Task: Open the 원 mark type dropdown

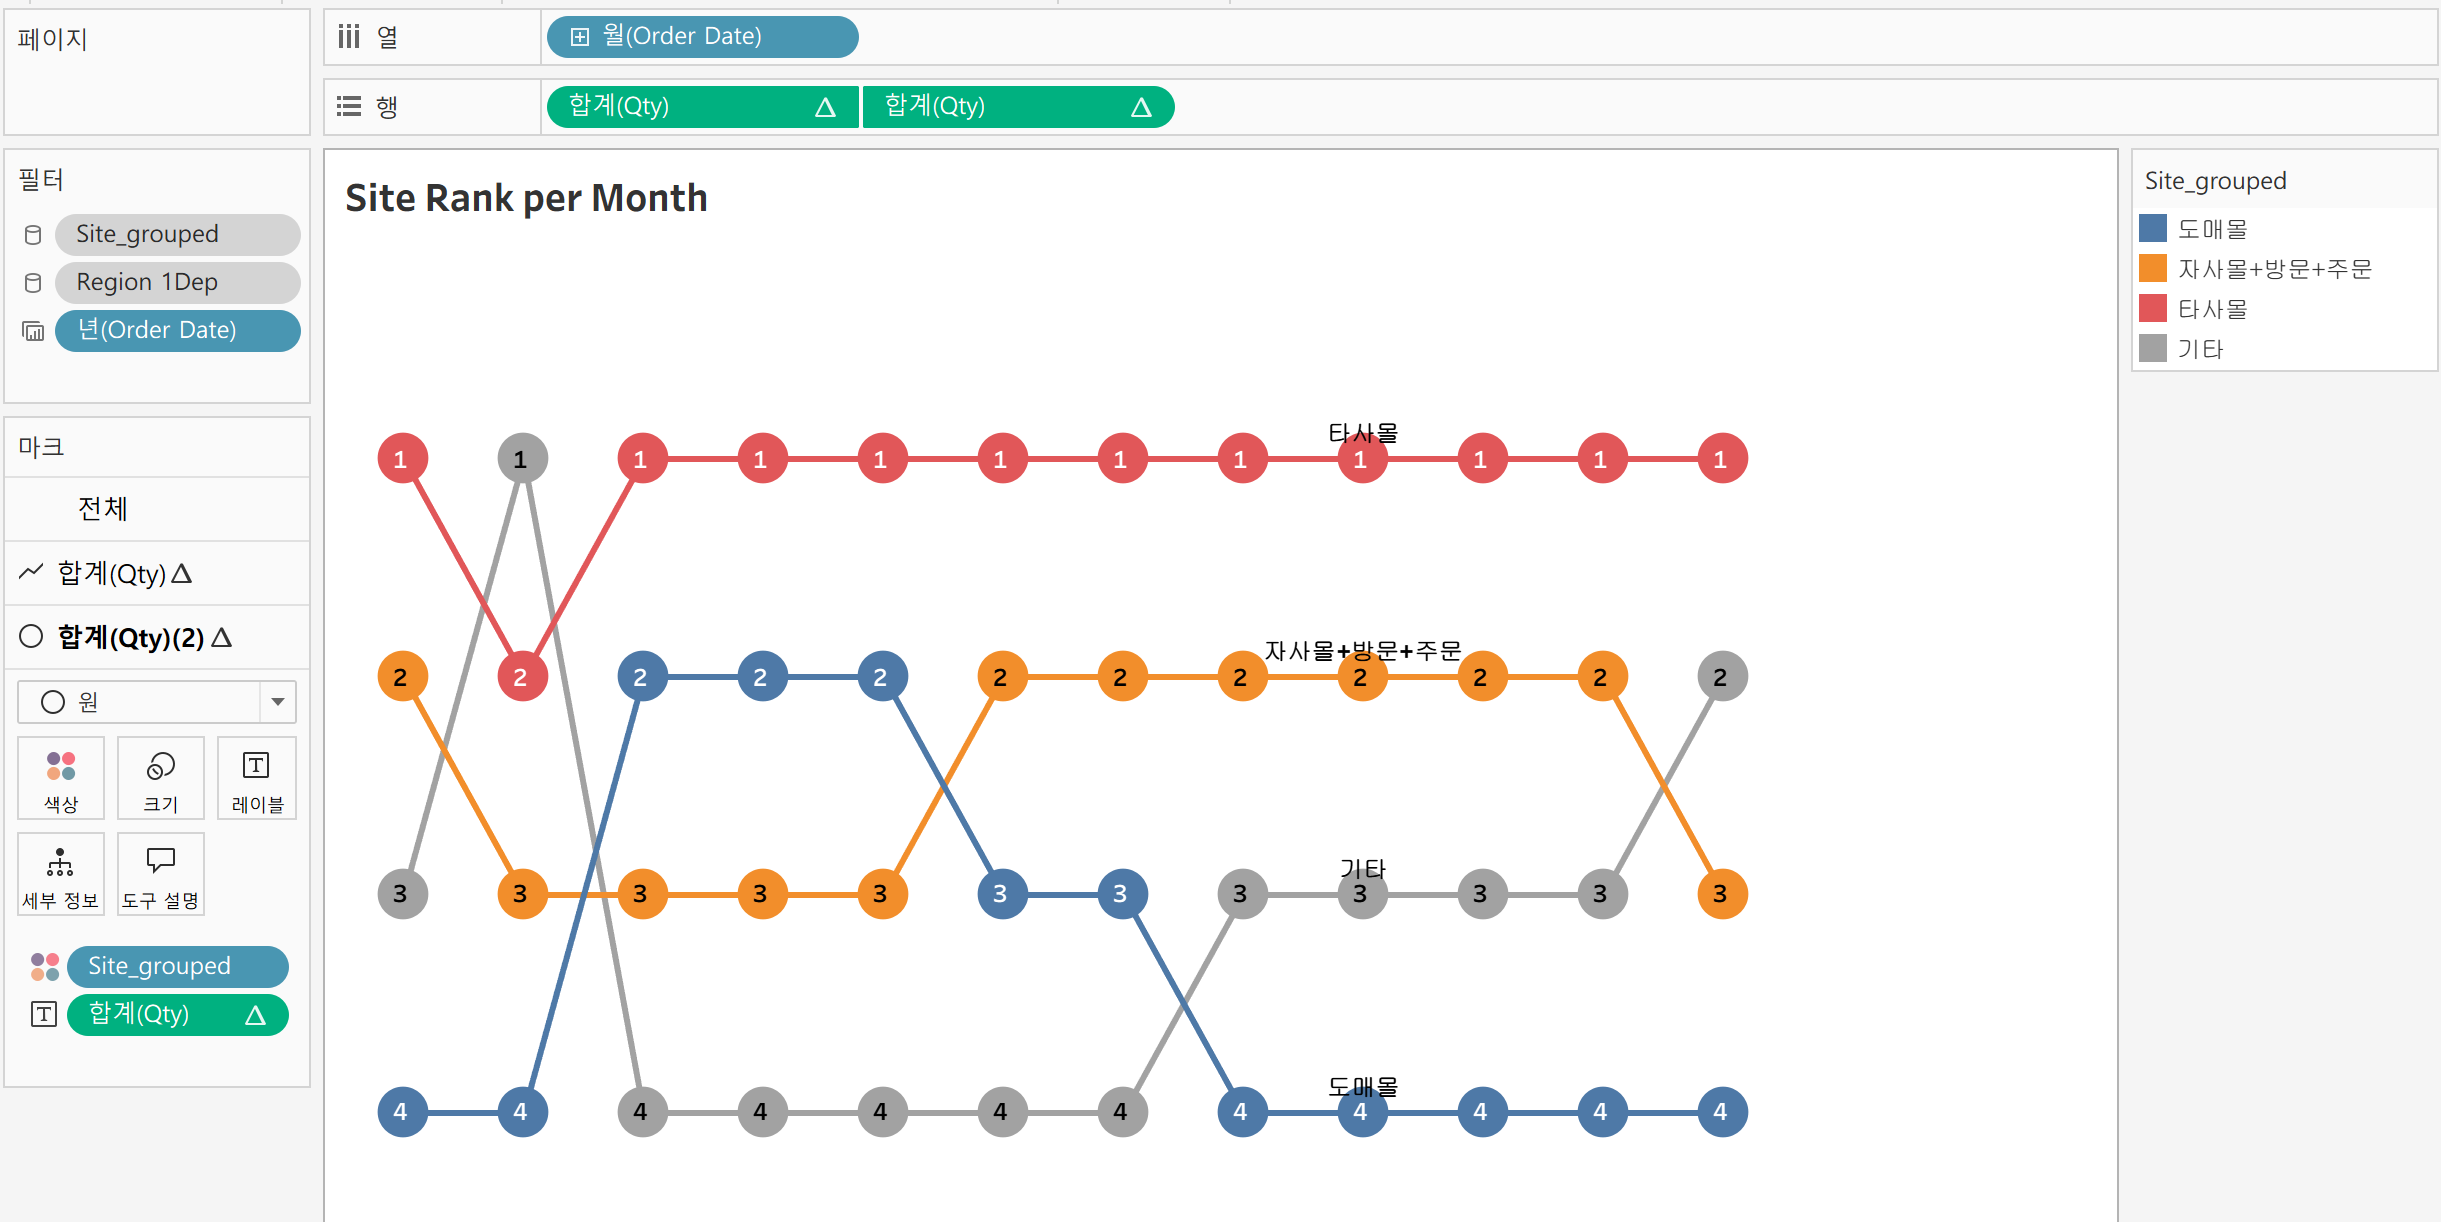Action: (277, 702)
